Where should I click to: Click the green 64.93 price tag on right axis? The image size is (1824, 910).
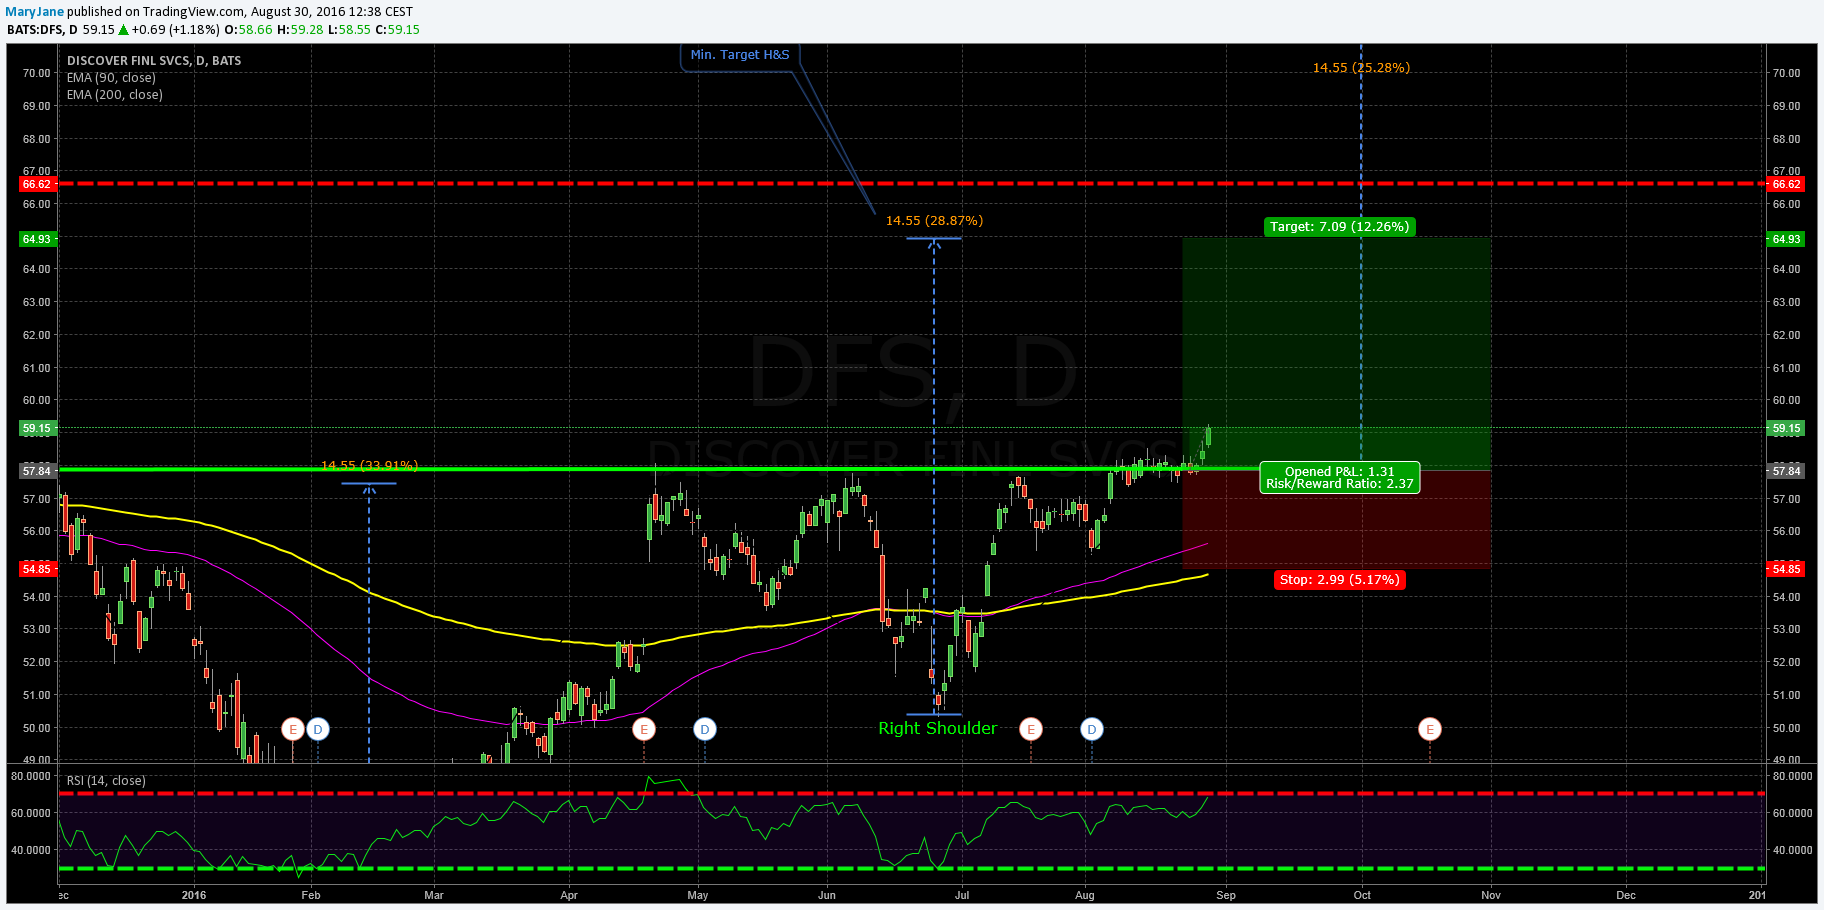1786,239
